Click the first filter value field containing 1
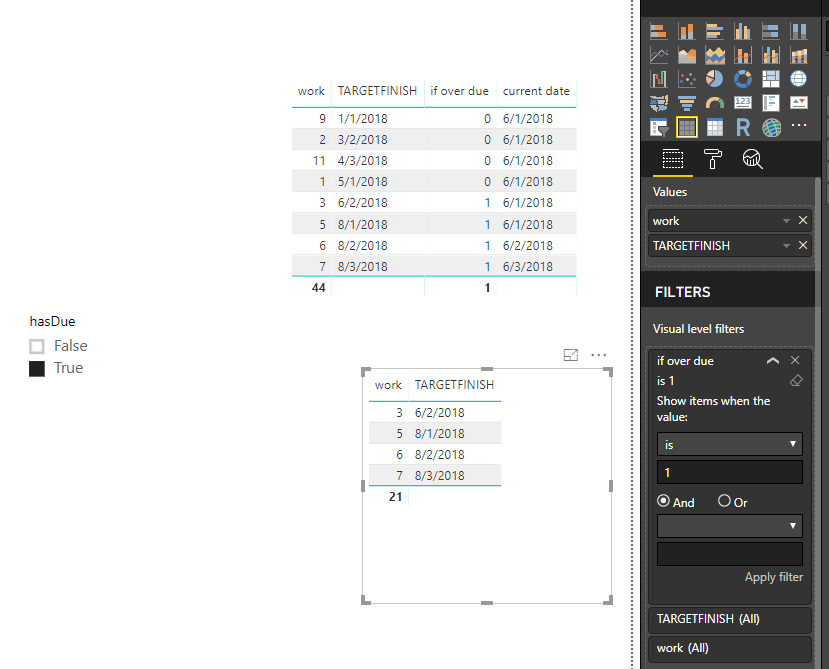Screen dimensions: 829x669 coord(730,472)
